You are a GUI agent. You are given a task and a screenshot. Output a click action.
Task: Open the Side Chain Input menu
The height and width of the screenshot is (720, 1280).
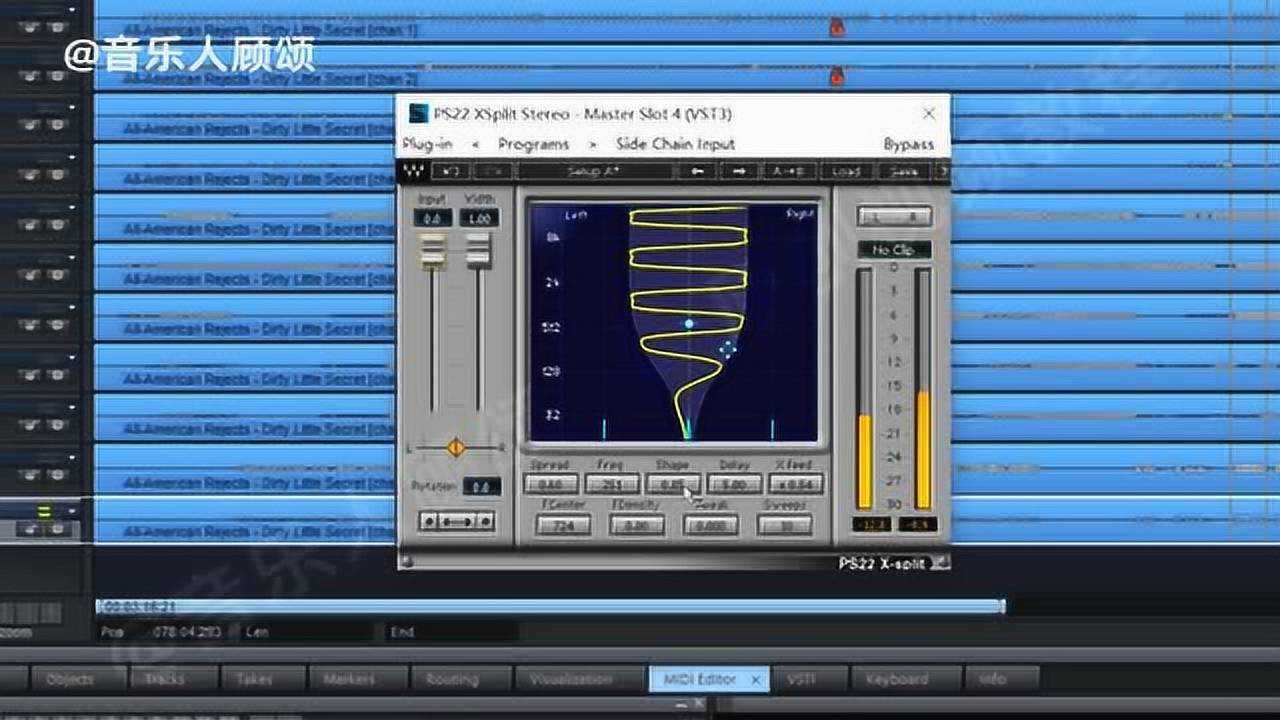[x=675, y=144]
